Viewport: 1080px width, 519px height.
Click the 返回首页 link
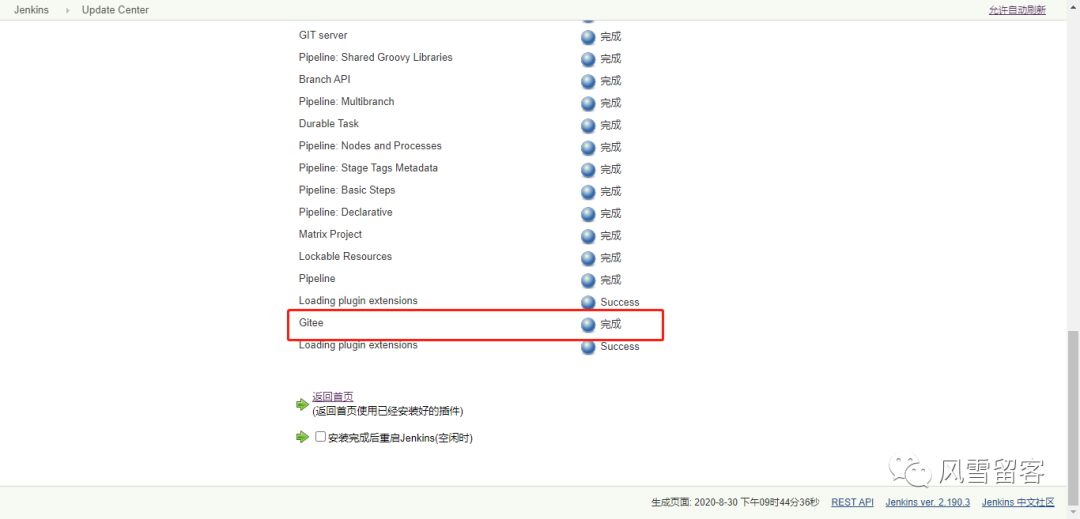pyautogui.click(x=333, y=396)
